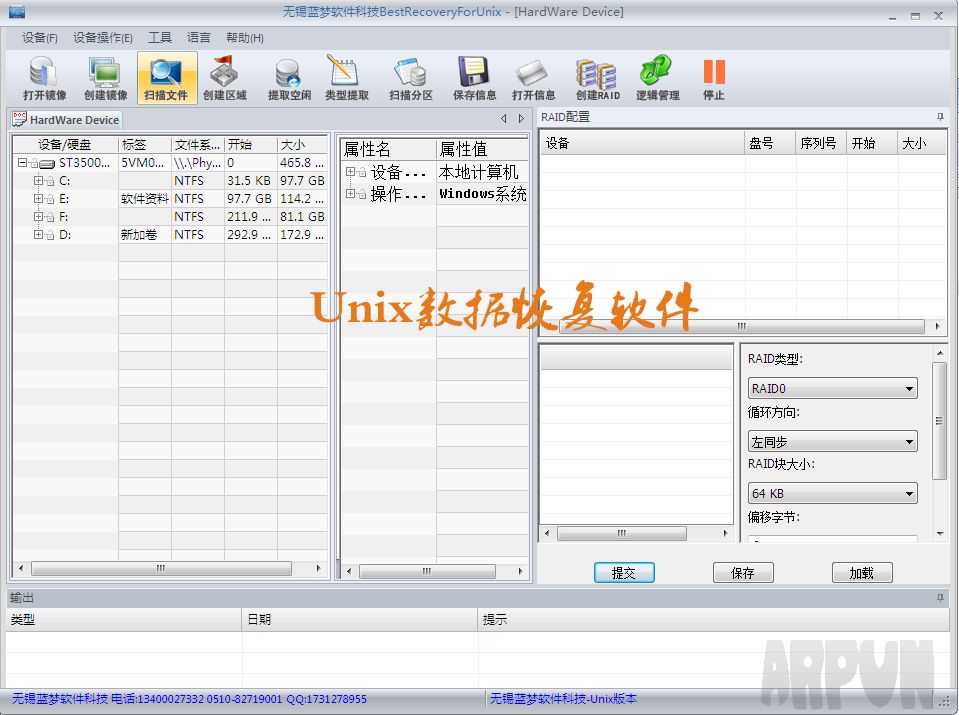Open the 创建RAID tool in toolbar
This screenshot has height=715, width=959.
(597, 78)
